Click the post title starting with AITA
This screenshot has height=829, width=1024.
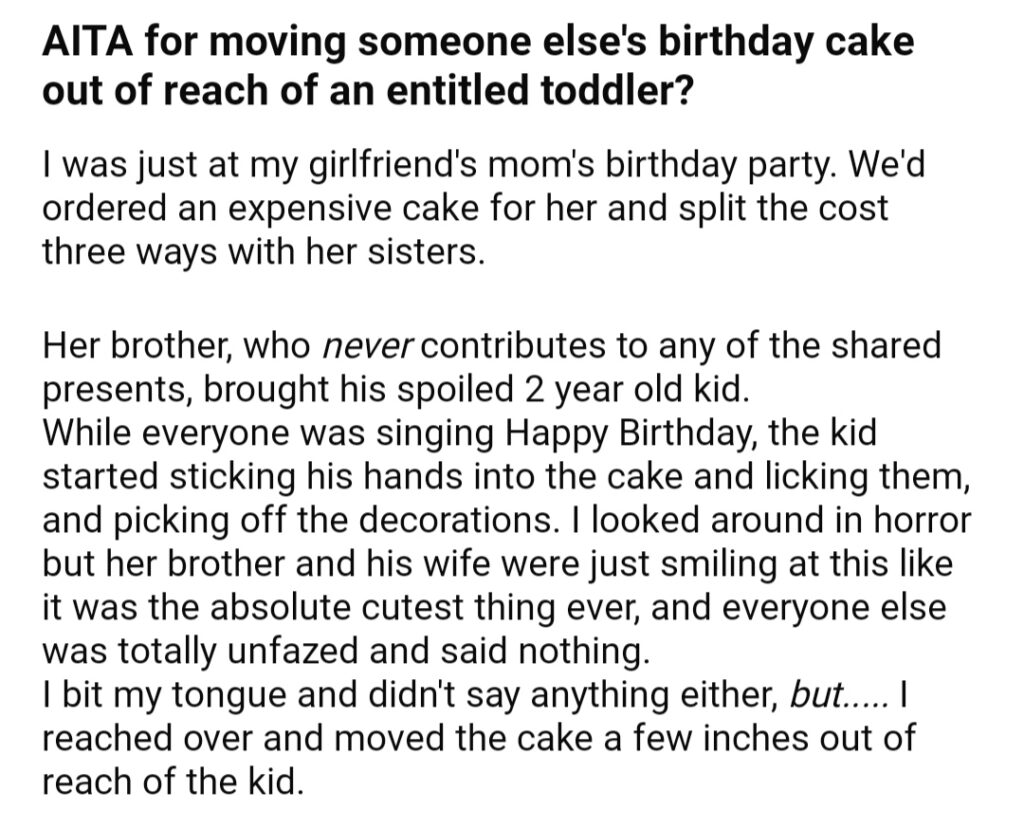click(478, 66)
